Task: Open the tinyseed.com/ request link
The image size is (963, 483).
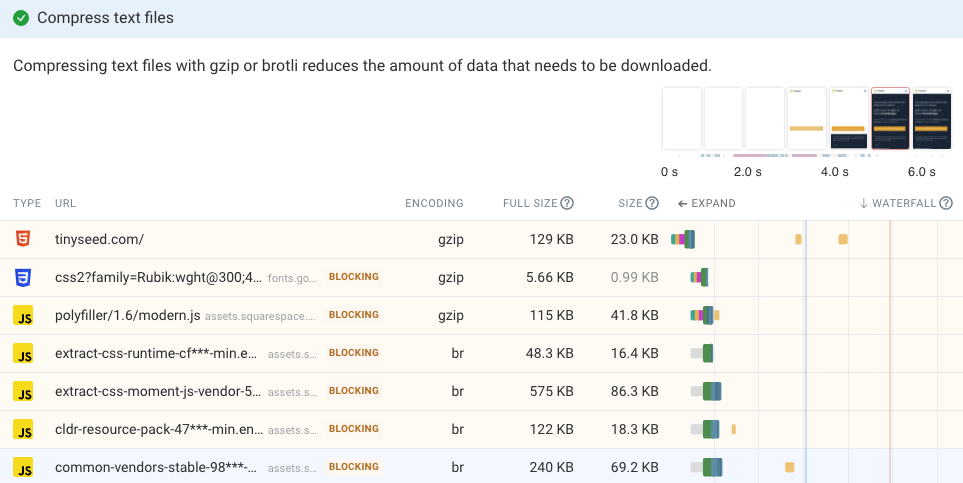Action: point(100,240)
